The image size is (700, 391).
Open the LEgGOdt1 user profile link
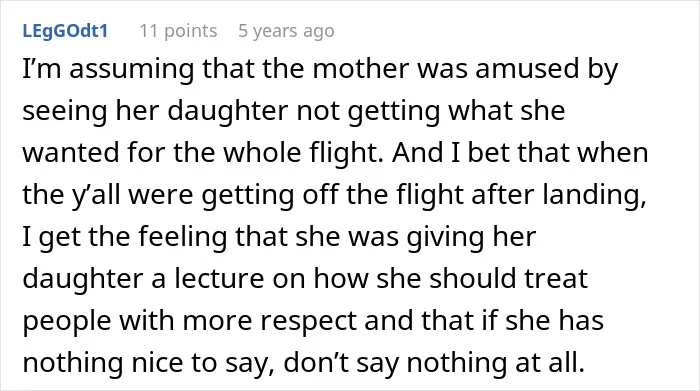(65, 31)
